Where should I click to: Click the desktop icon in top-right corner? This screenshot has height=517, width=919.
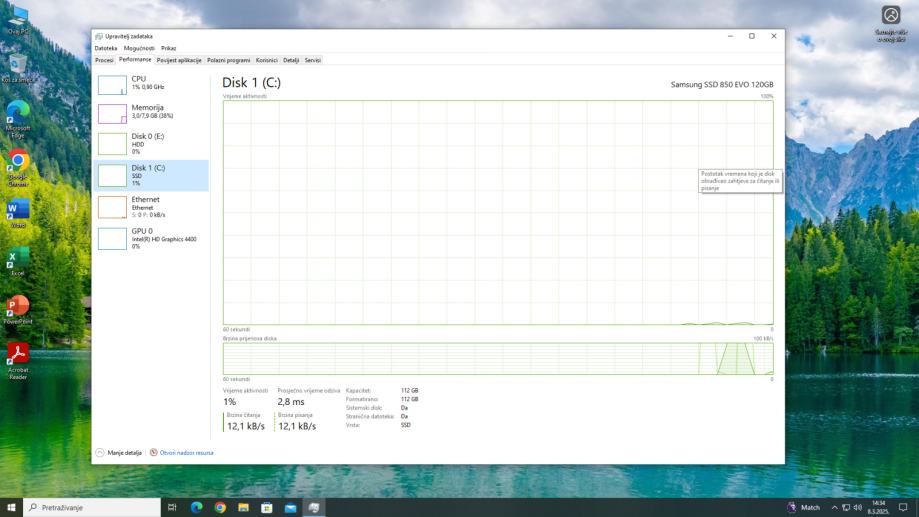click(891, 23)
